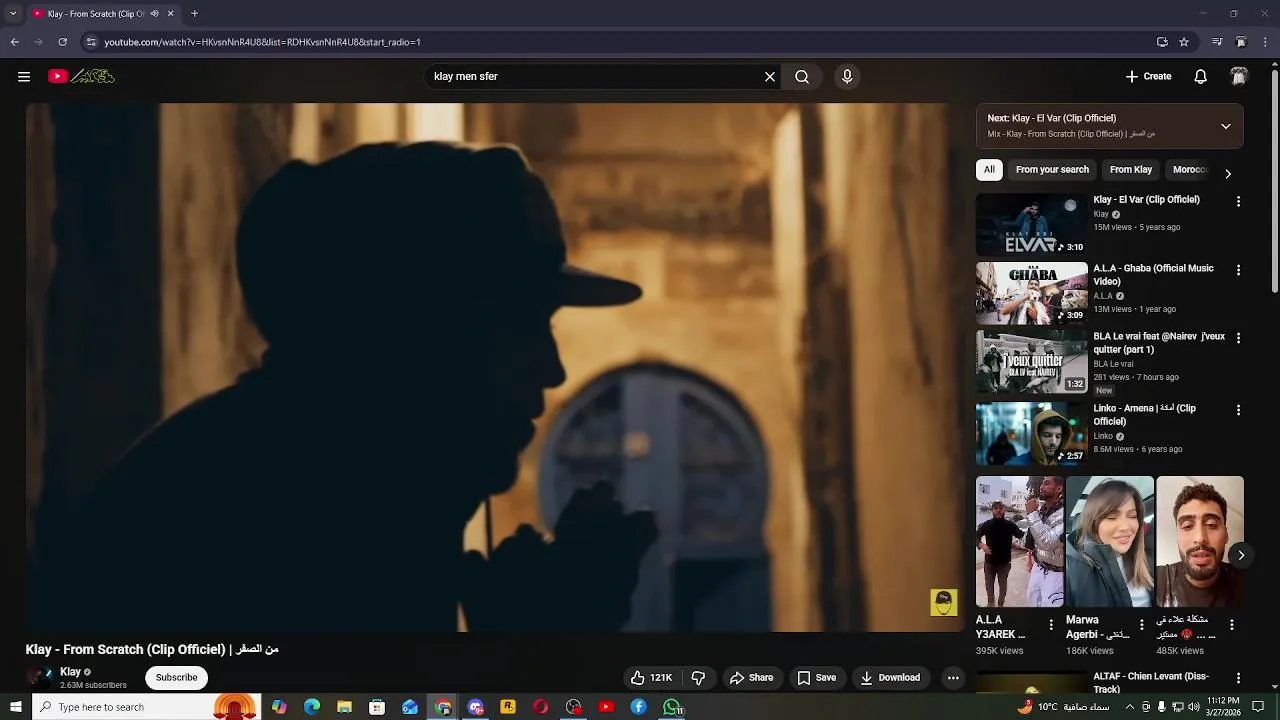1280x720 pixels.
Task: Open the account avatar menu
Action: pyautogui.click(x=1239, y=76)
